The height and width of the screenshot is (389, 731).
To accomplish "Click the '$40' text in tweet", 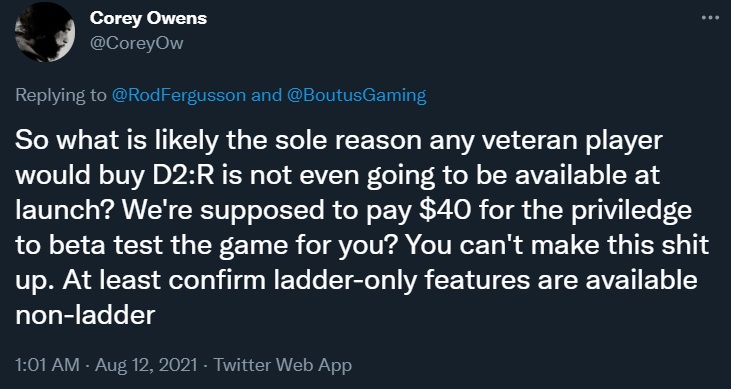I will click(444, 211).
